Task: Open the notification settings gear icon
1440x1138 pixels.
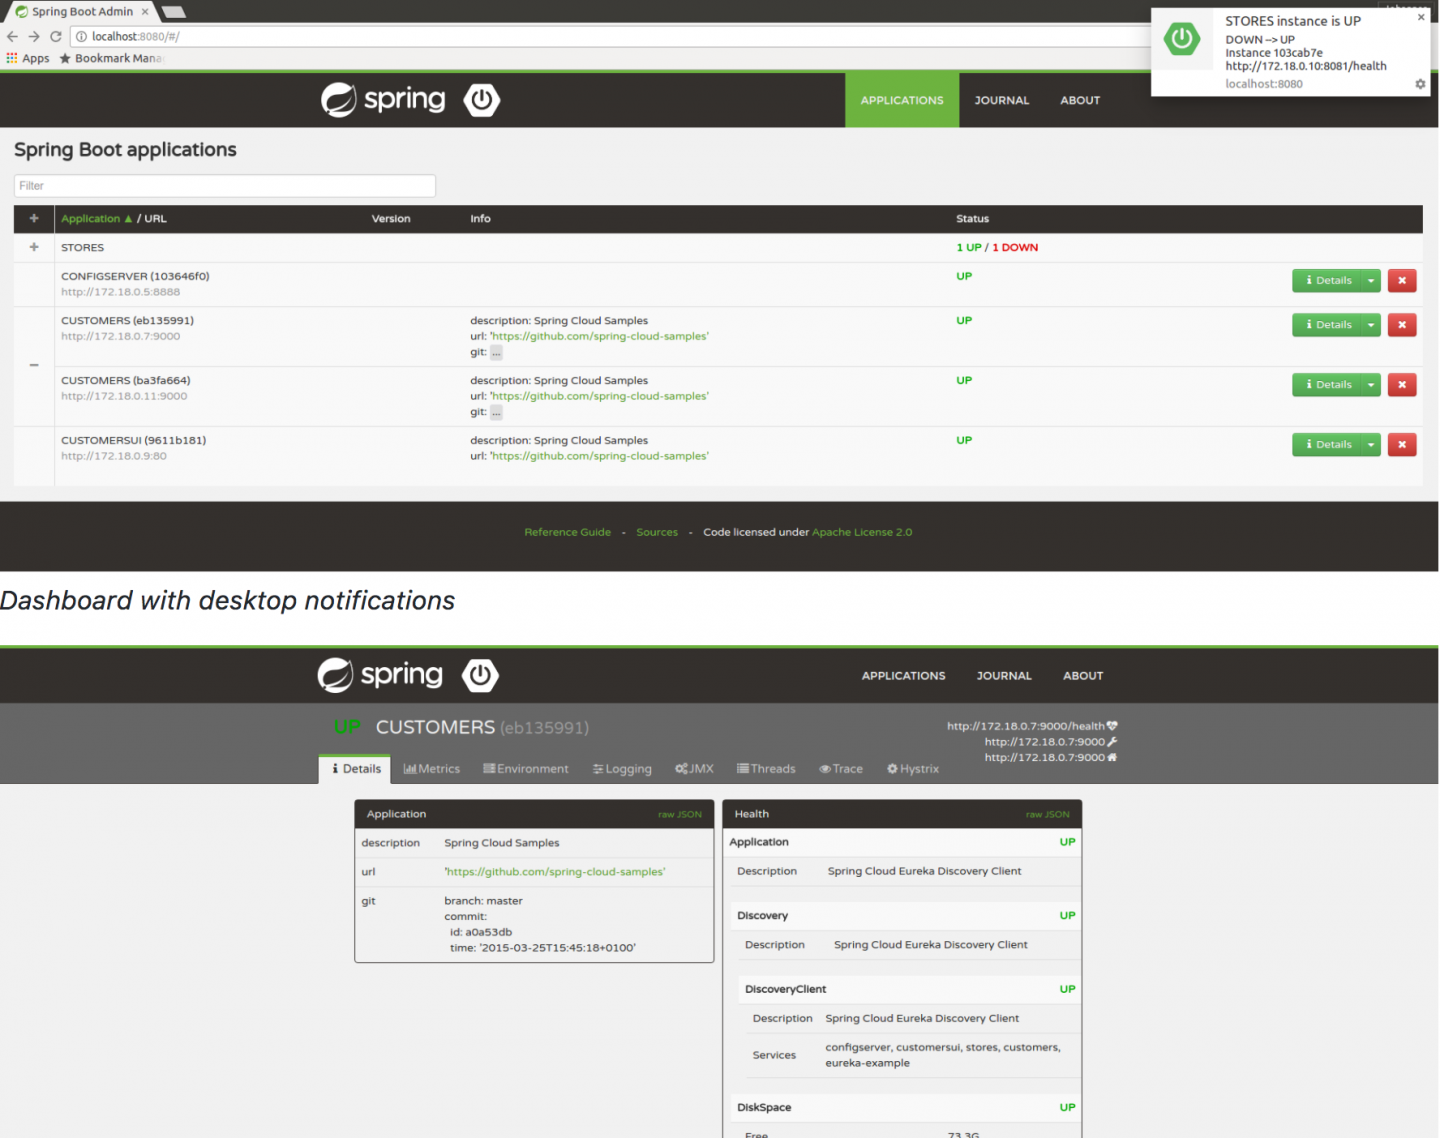Action: (1420, 84)
